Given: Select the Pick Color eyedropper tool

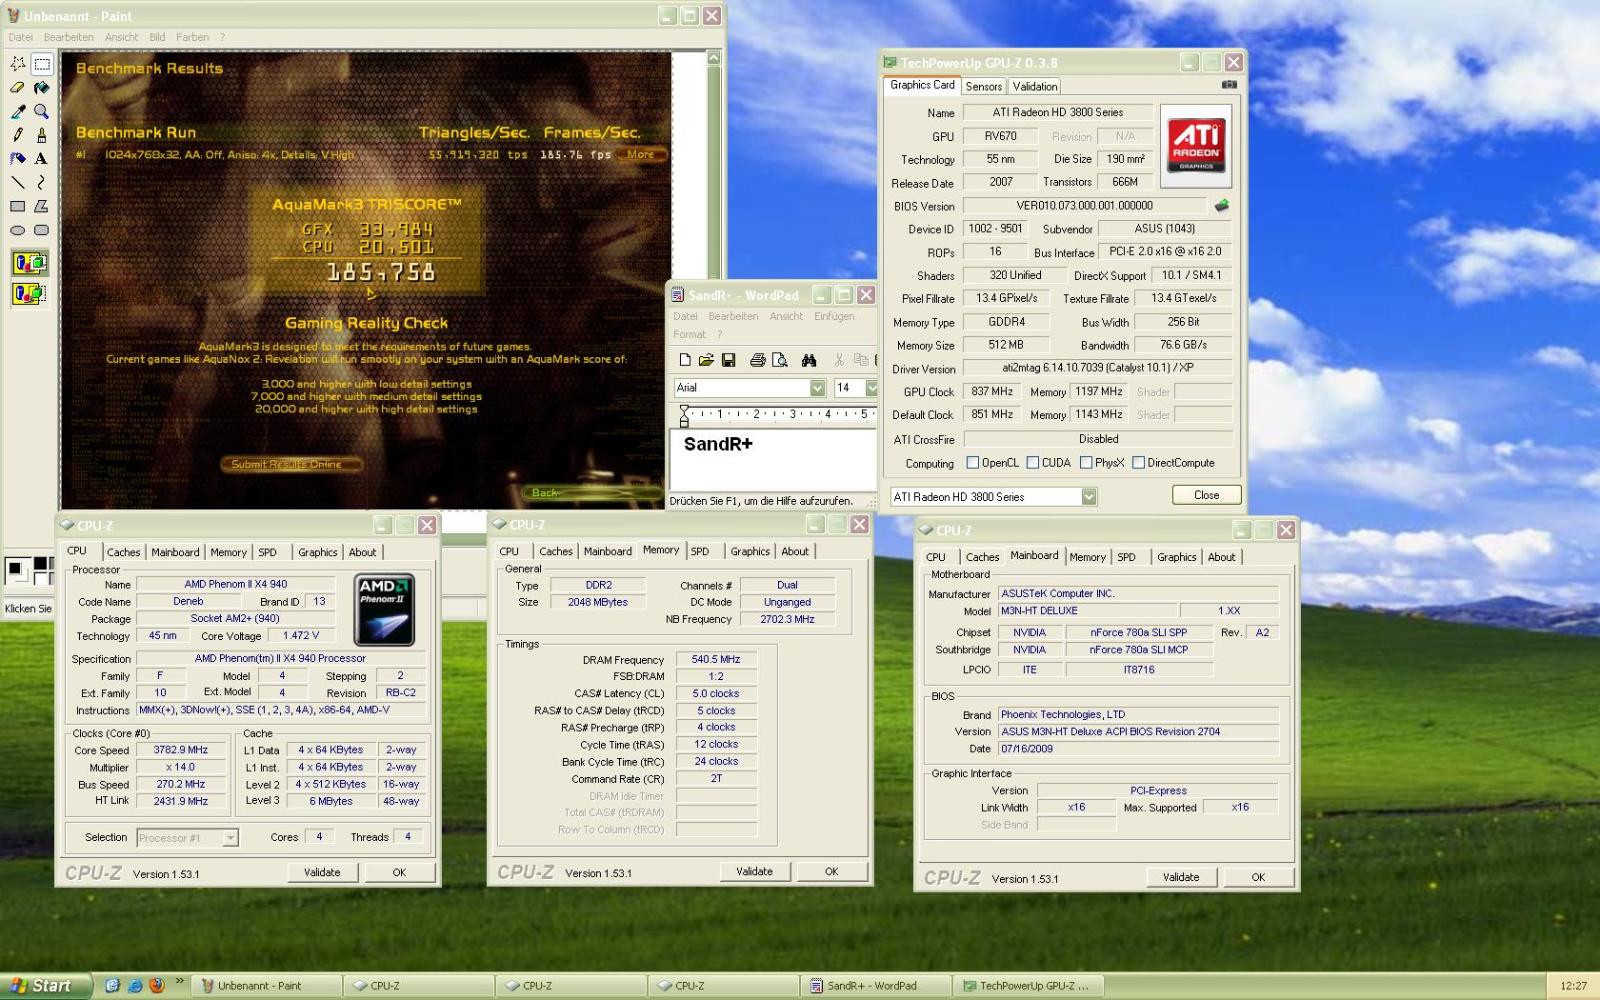Looking at the screenshot, I should (17, 111).
